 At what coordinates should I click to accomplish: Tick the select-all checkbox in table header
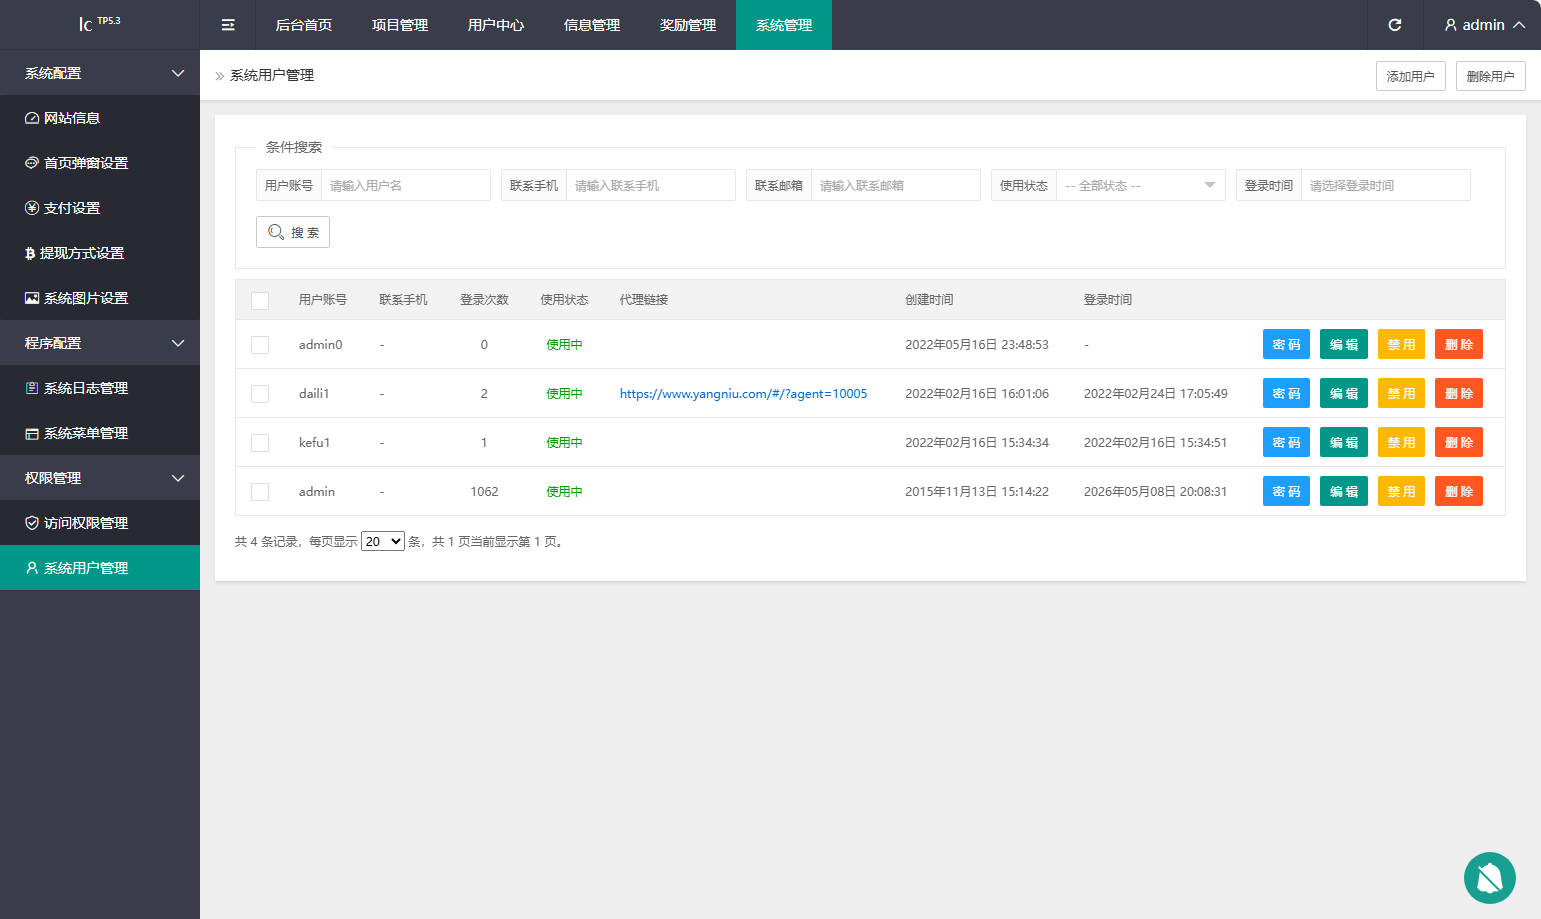260,300
